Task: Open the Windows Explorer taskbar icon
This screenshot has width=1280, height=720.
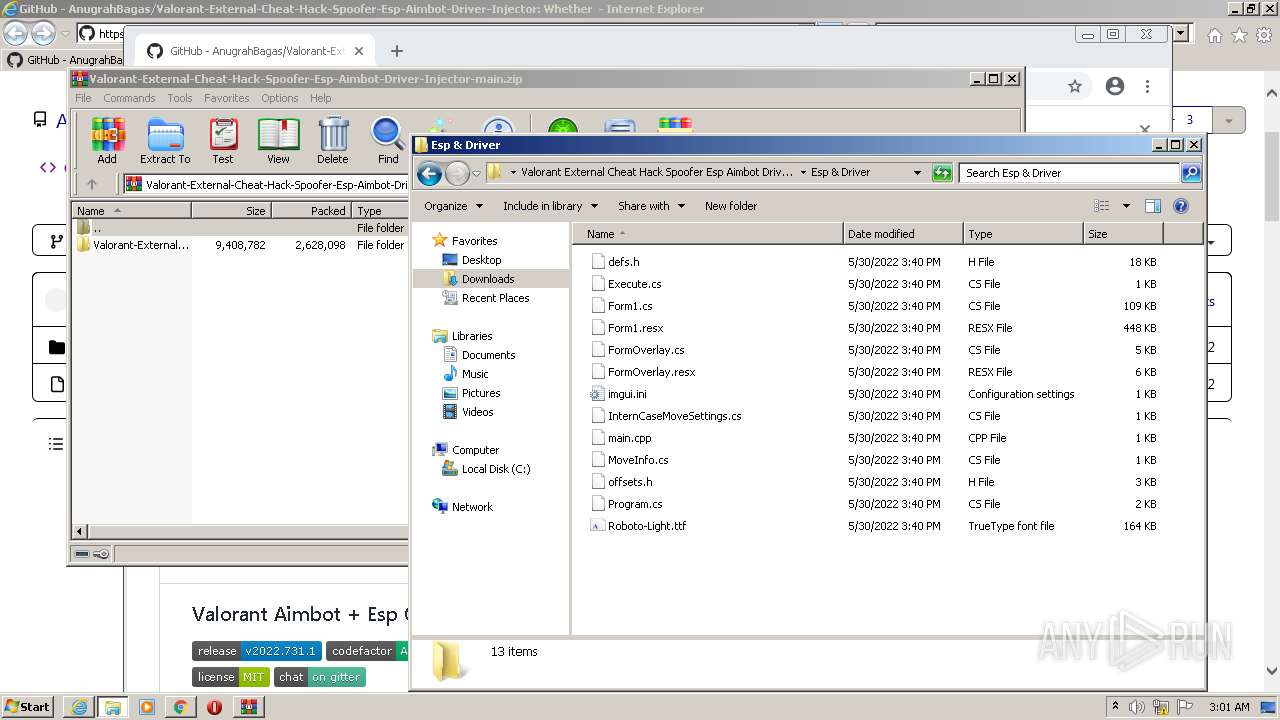Action: pos(113,707)
